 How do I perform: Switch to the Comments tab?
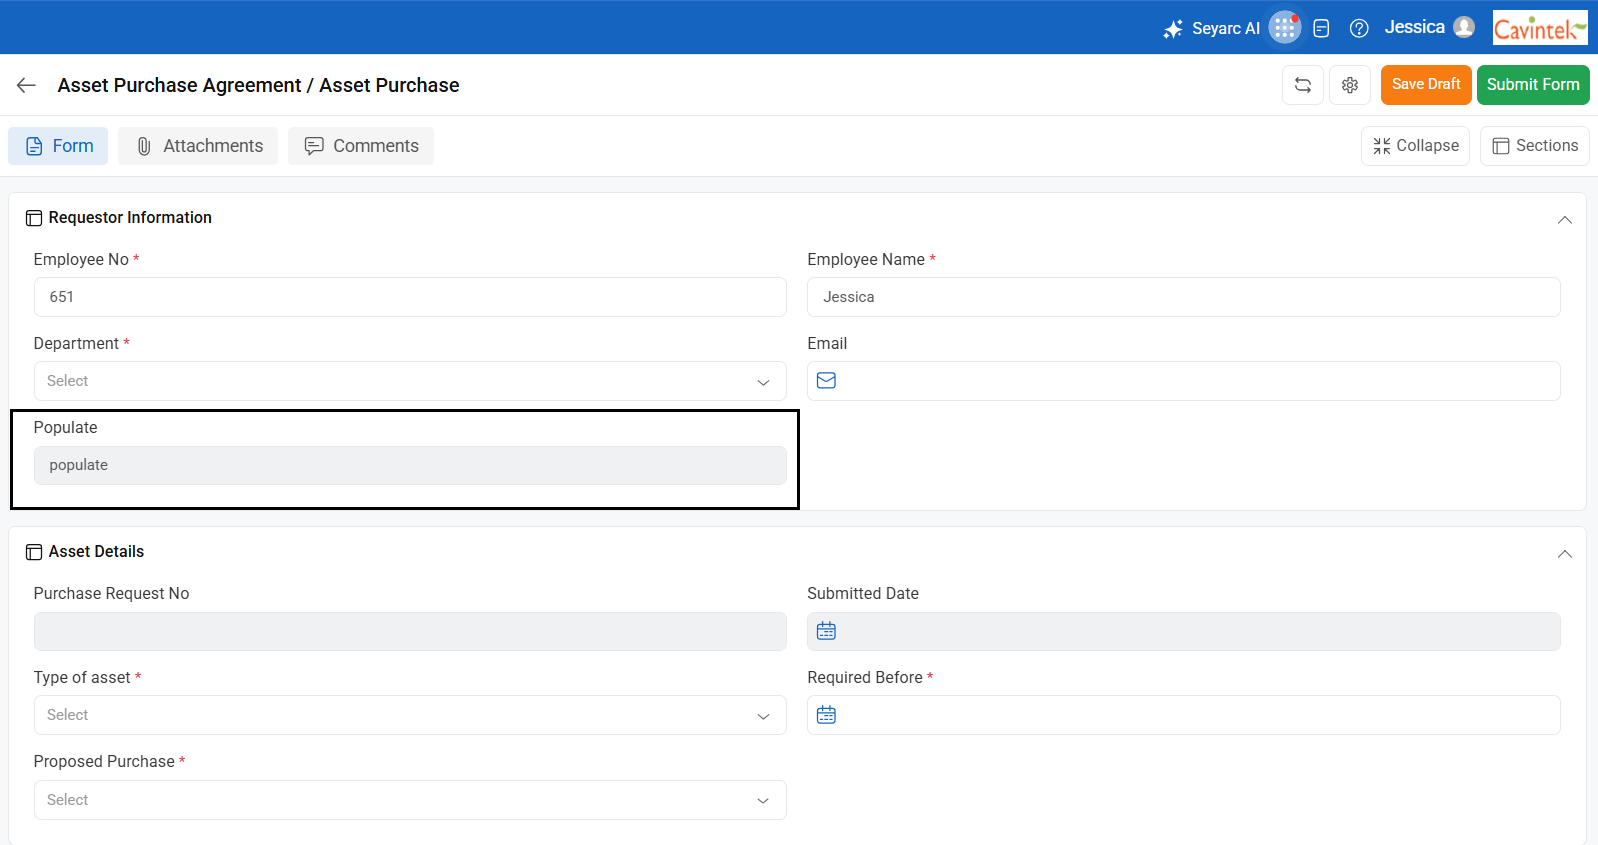tap(361, 146)
